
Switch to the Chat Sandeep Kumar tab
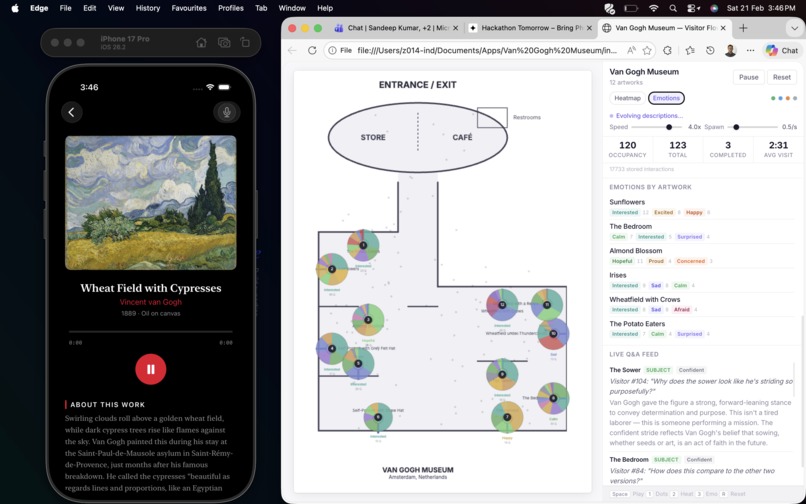[395, 28]
